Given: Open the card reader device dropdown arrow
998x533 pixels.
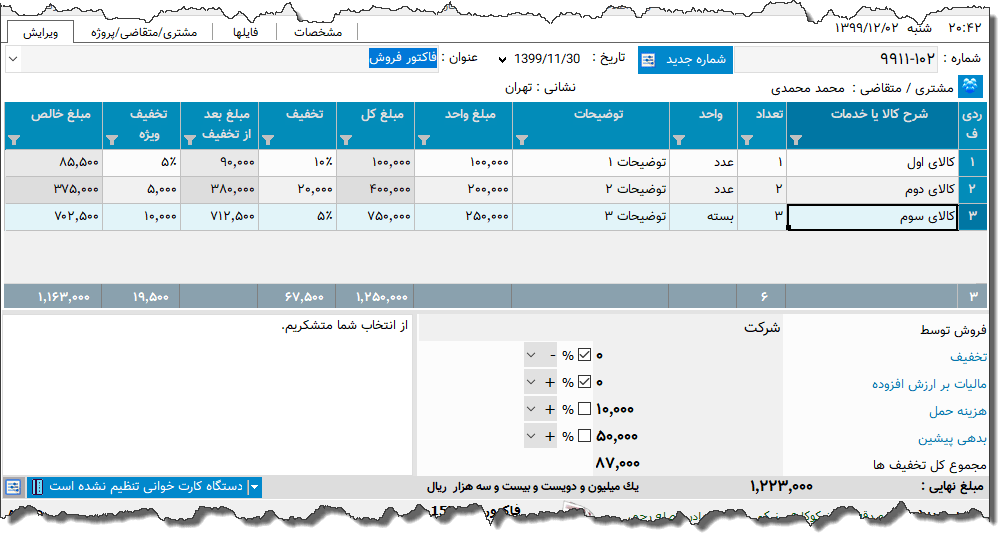Looking at the screenshot, I should [x=254, y=487].
